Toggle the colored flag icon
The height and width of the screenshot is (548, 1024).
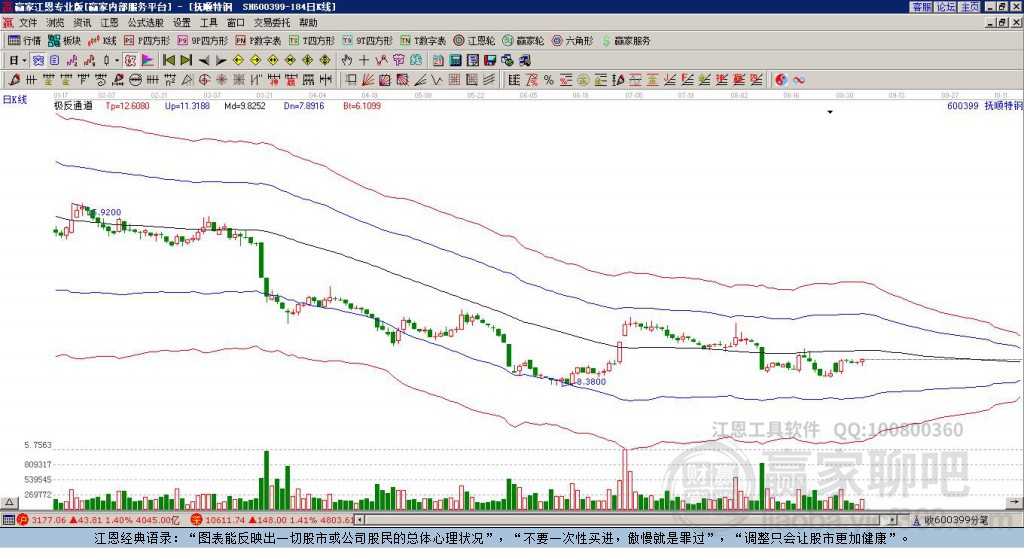pos(148,60)
